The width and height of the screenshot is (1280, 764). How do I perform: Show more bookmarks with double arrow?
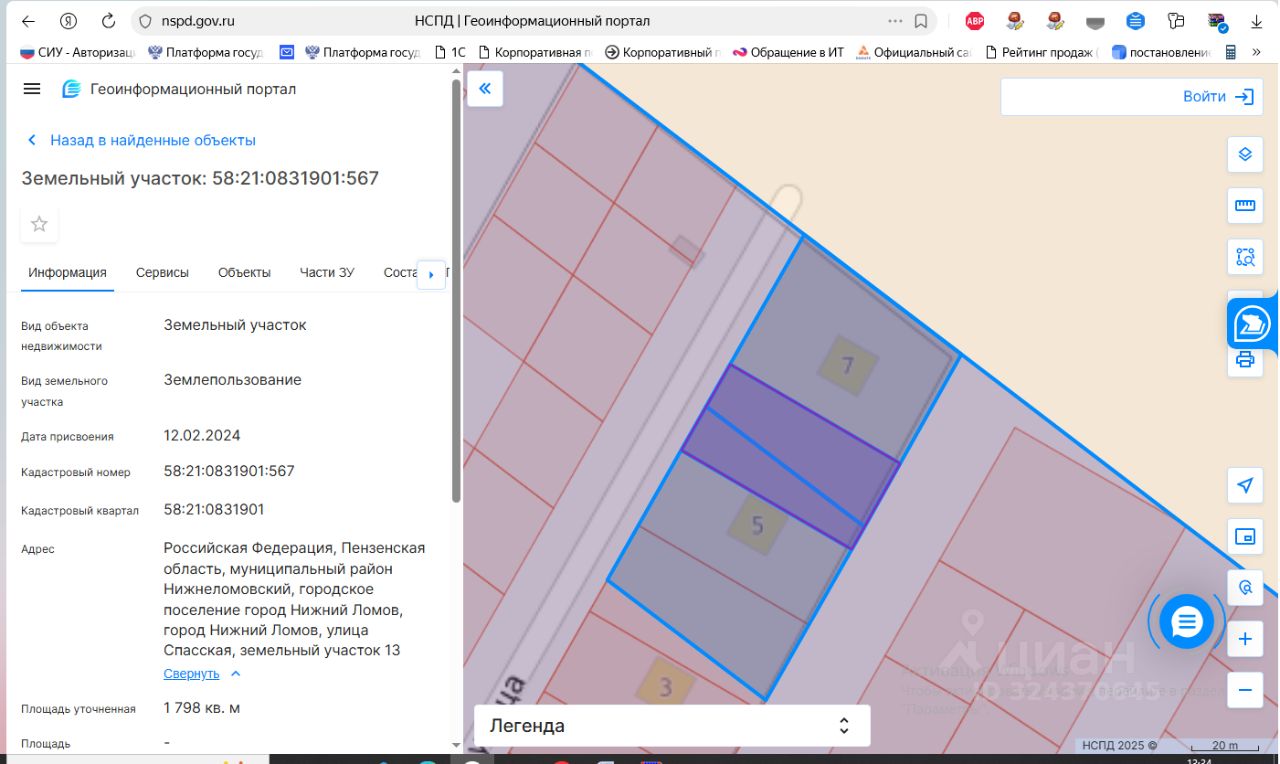1257,52
